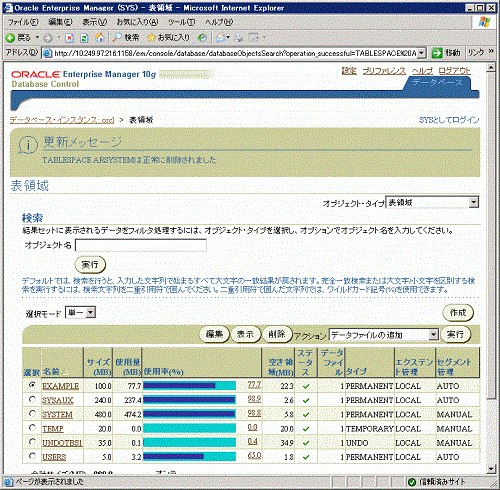Viewport: 500px width, 490px height.
Task: Click the Home icon in toolbar
Action: coord(99,38)
